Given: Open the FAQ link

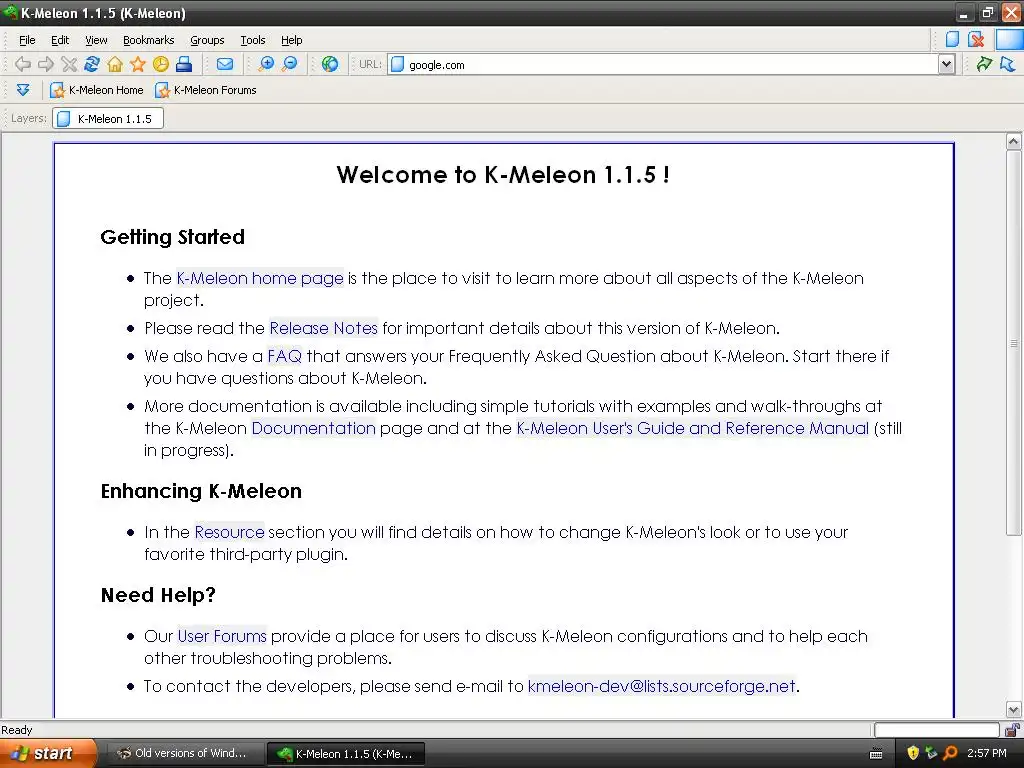Looking at the screenshot, I should [284, 356].
